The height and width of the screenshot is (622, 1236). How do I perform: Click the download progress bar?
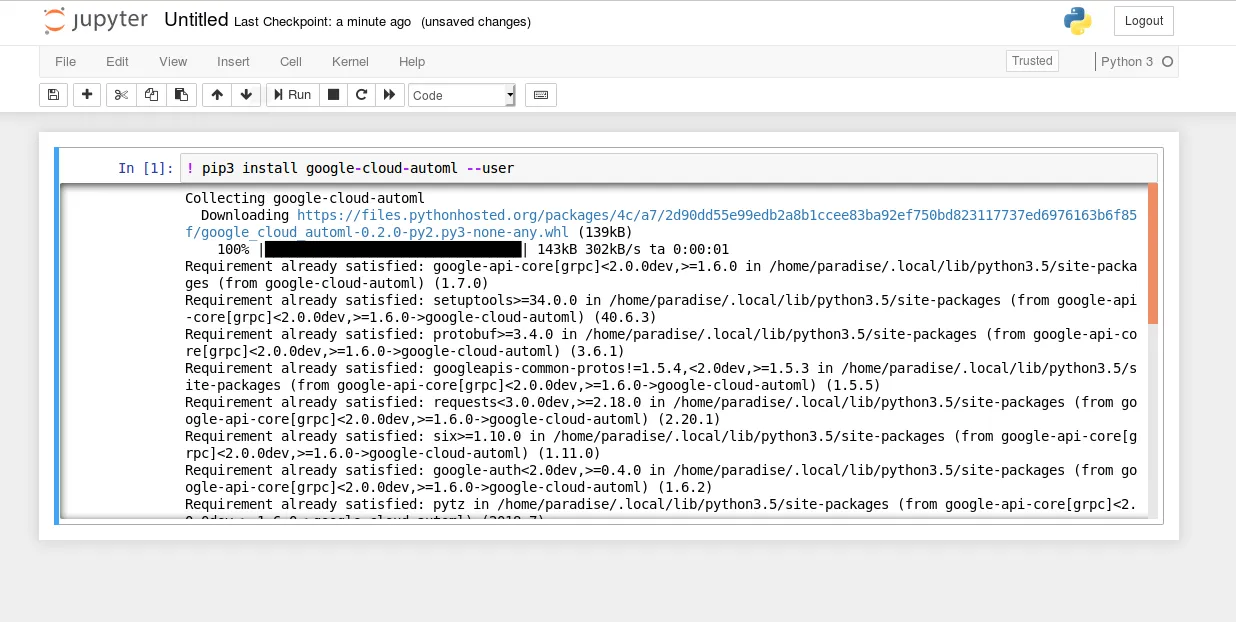pos(393,249)
